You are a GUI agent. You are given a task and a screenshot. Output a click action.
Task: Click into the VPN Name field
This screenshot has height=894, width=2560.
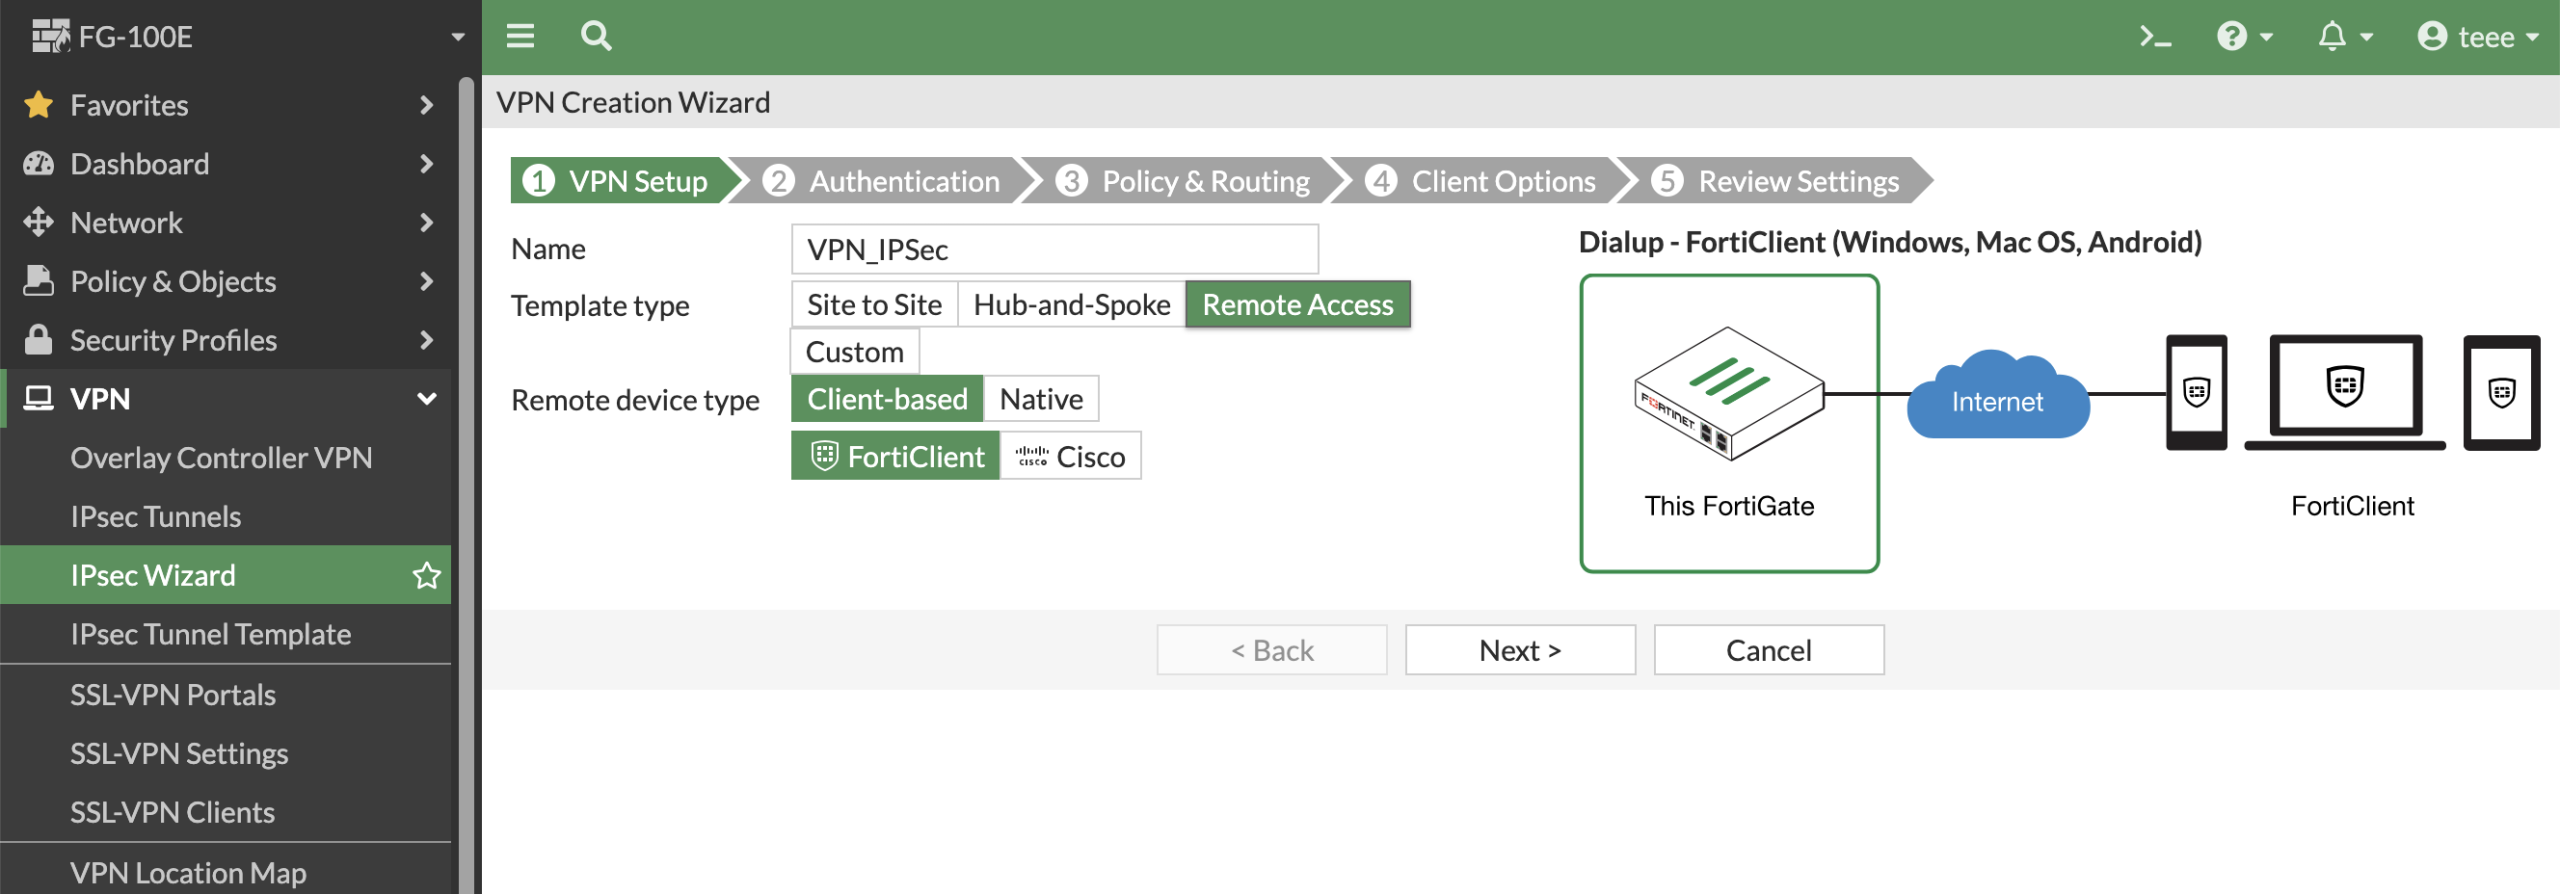tap(1054, 249)
